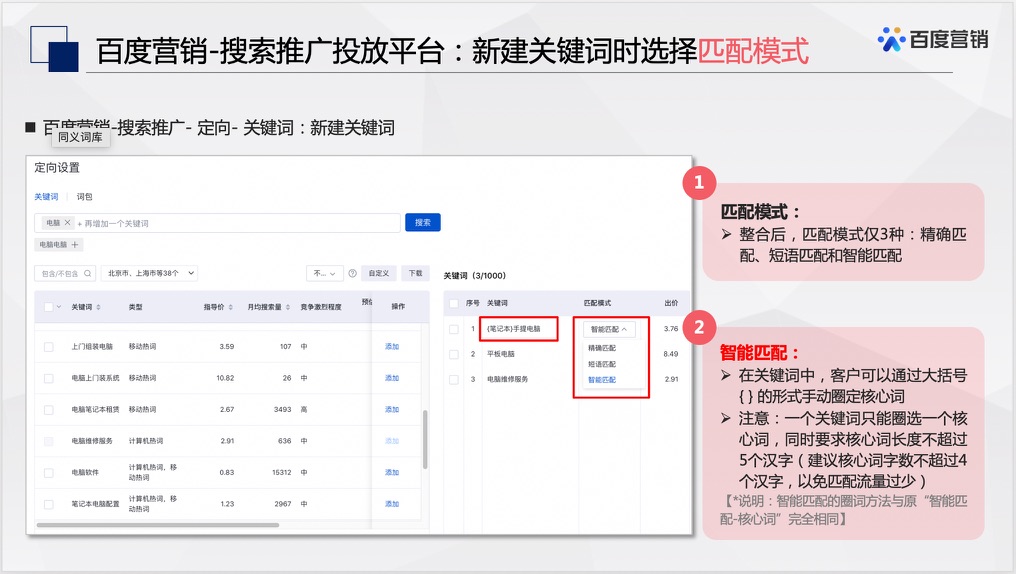Click the horizontal scrollbar under keyword table
Screen dimensions: 1016x574
click(x=157, y=525)
